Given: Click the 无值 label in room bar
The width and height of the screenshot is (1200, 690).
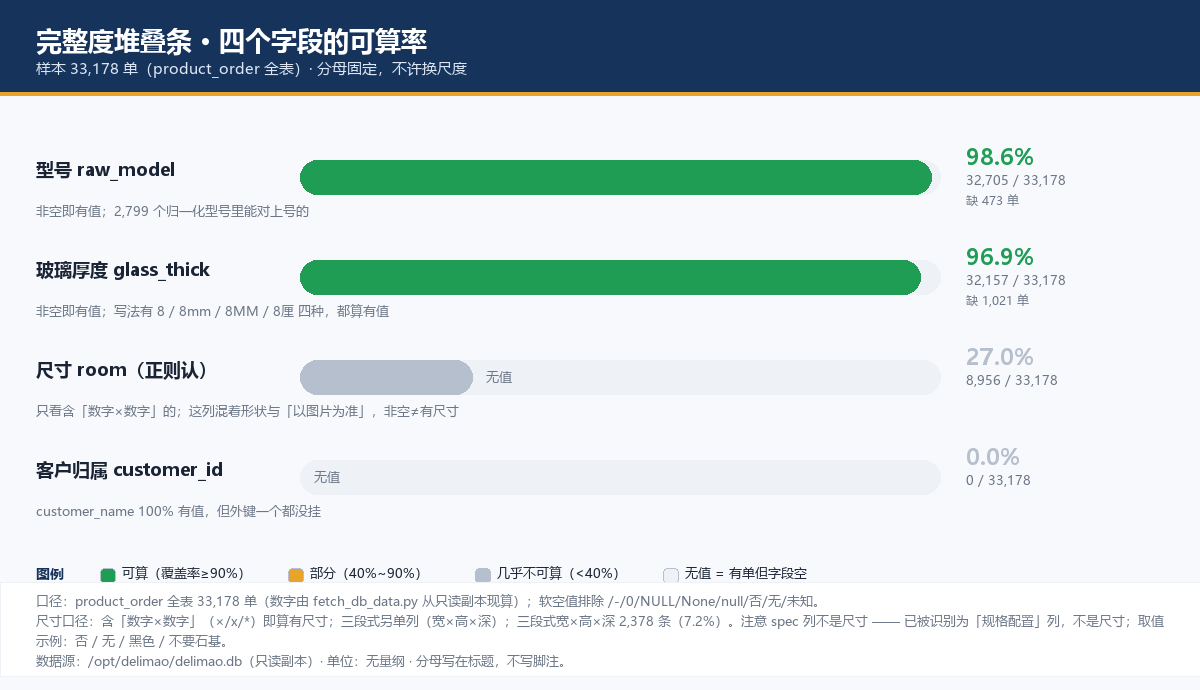Looking at the screenshot, I should 499,377.
